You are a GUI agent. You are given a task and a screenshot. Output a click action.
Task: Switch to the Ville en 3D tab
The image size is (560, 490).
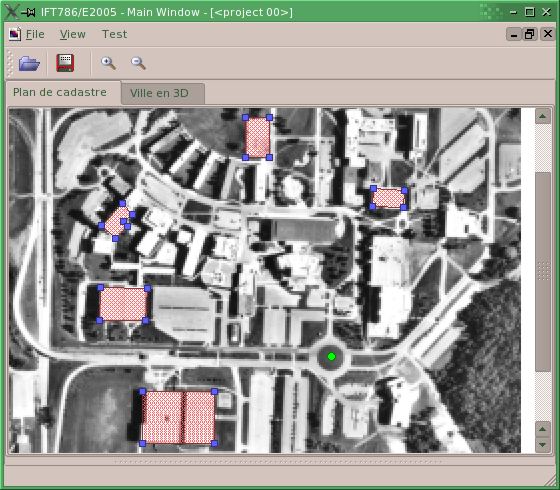click(x=159, y=93)
